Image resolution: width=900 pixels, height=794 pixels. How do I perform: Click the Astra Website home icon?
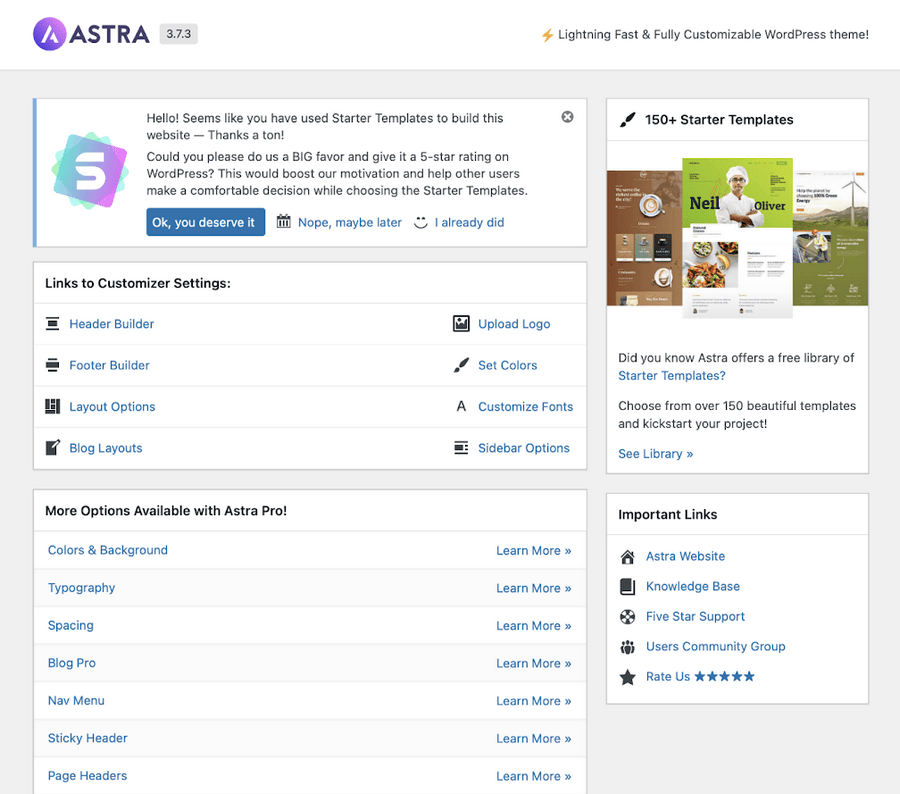(628, 557)
